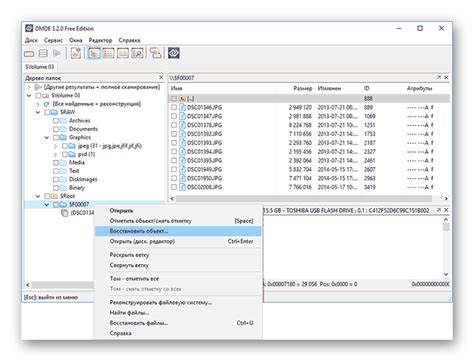Image resolution: width=474 pixels, height=361 pixels.
Task: Click the file icon of DSC01346.JPG
Action: 182,107
